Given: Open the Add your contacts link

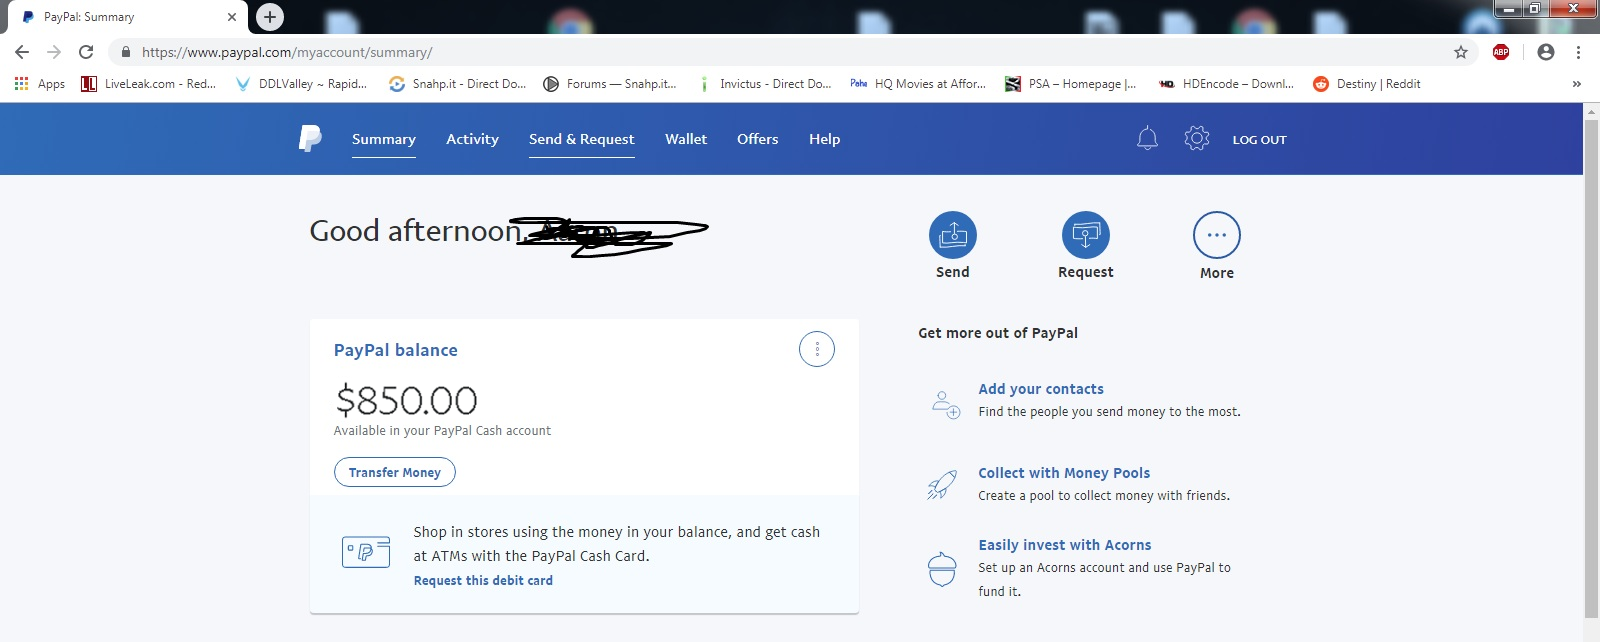Looking at the screenshot, I should point(1041,389).
